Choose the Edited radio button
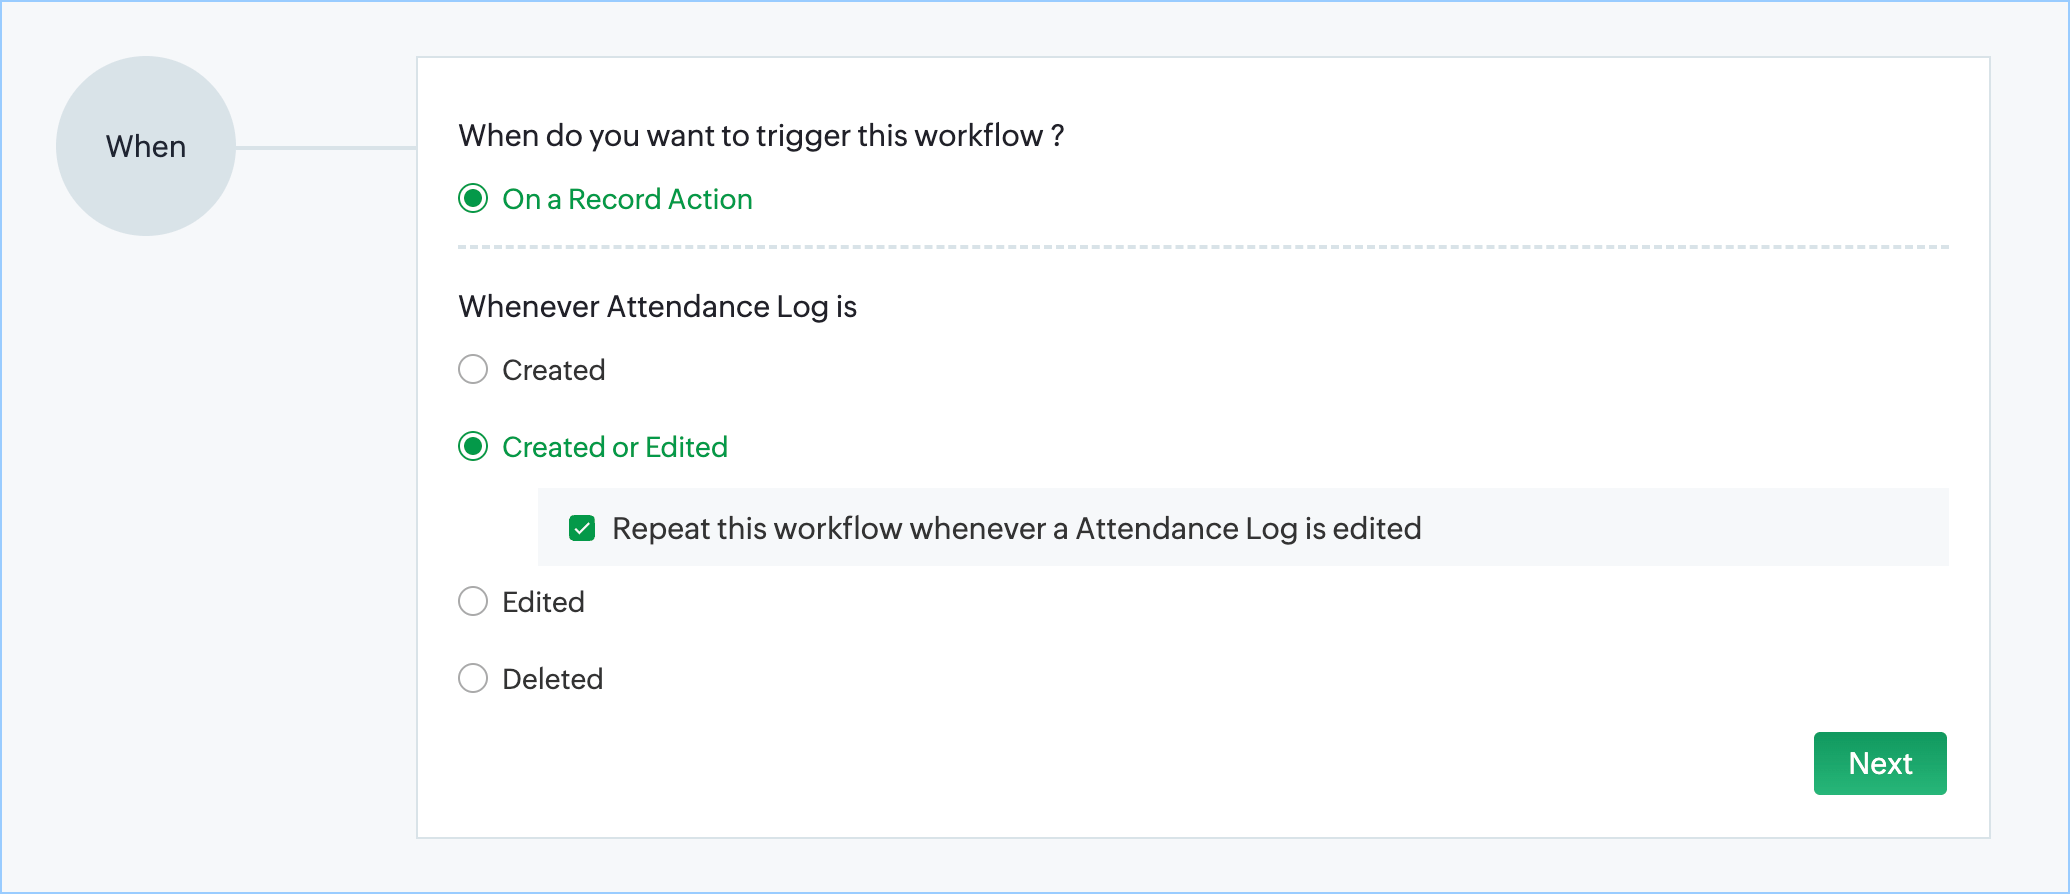 tap(473, 601)
